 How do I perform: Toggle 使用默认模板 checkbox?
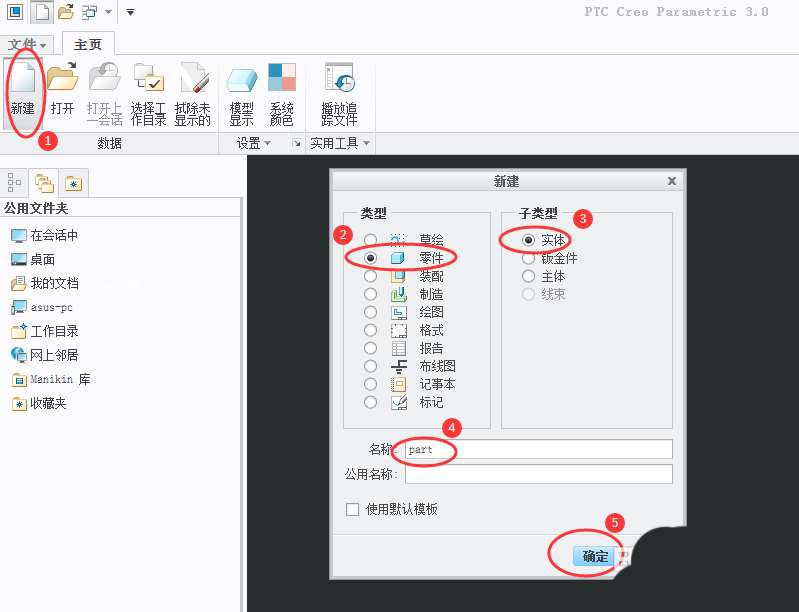(x=352, y=509)
